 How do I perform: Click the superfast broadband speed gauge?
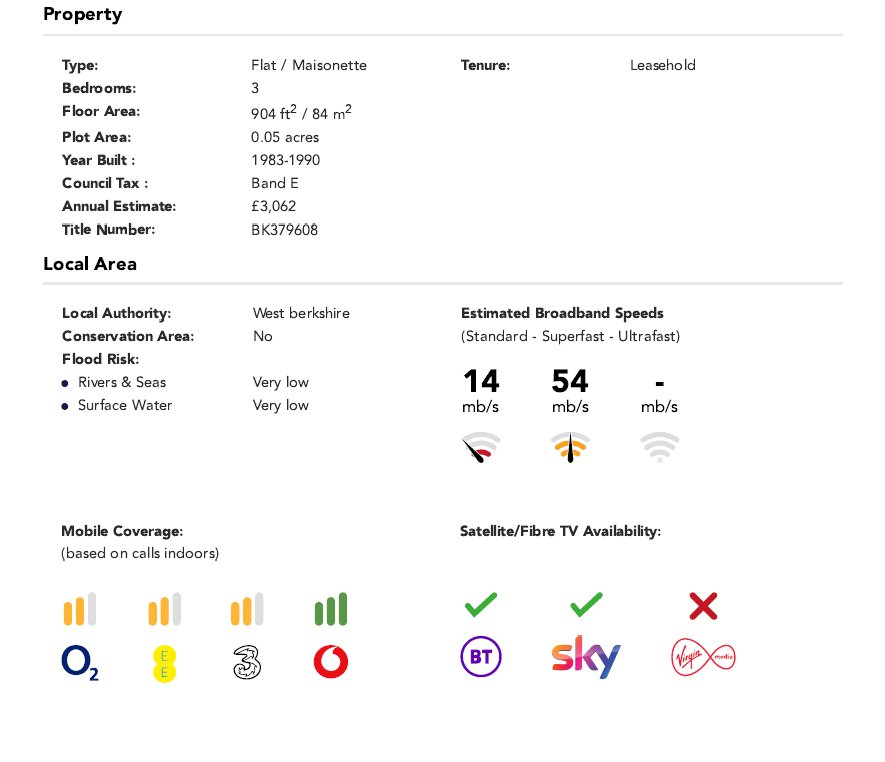[x=571, y=447]
